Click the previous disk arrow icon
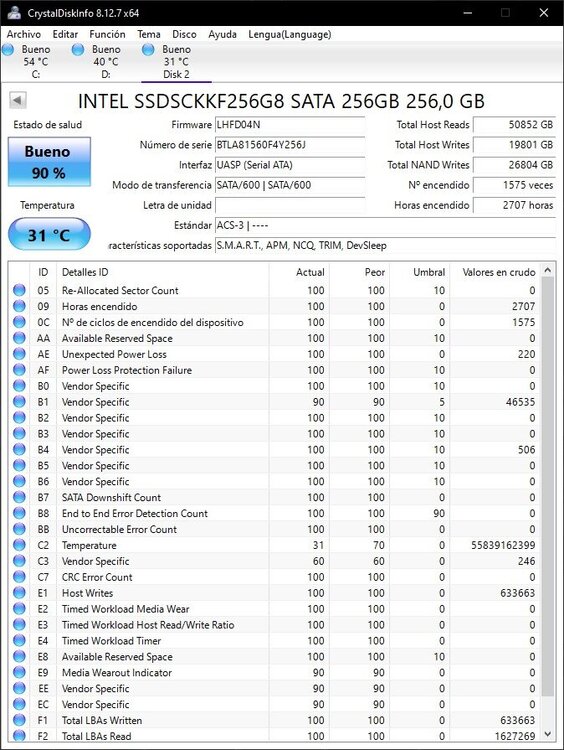Screen dimensions: 564x750 18,100
